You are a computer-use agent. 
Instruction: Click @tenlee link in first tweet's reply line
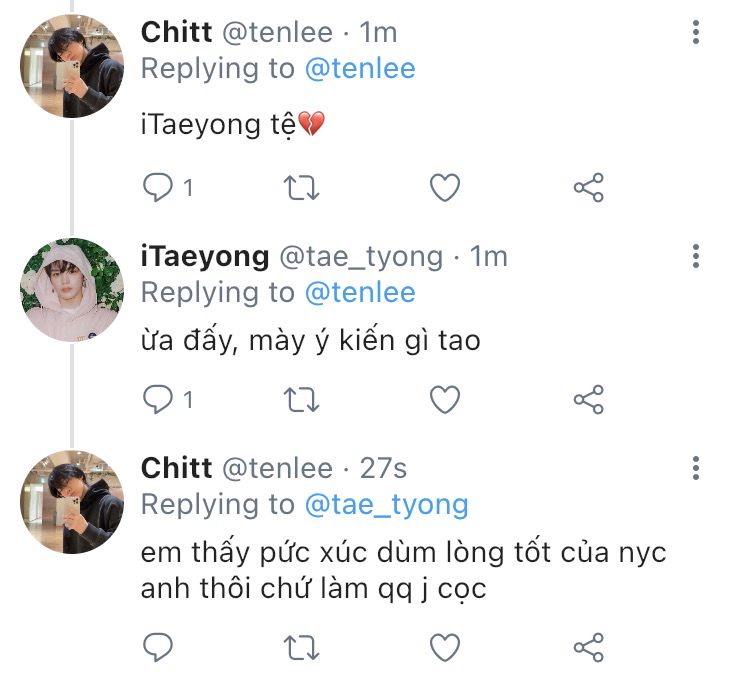pos(358,68)
